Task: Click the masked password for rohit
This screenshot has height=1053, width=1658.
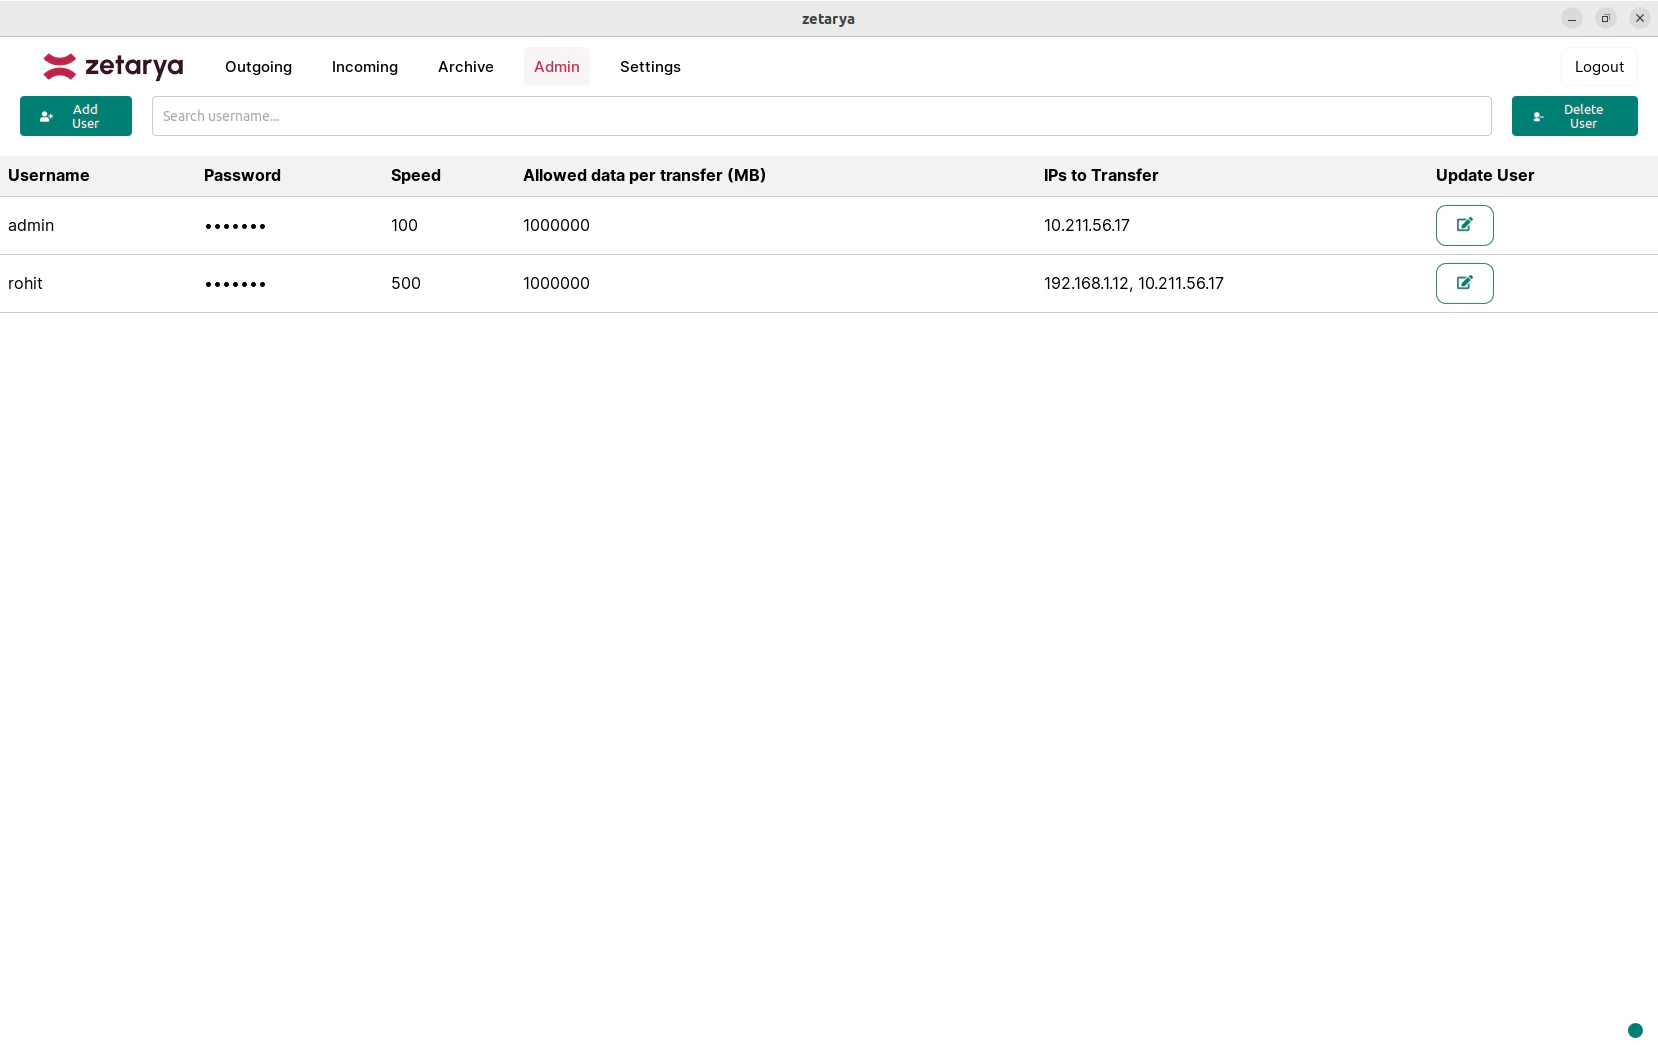Action: (235, 284)
